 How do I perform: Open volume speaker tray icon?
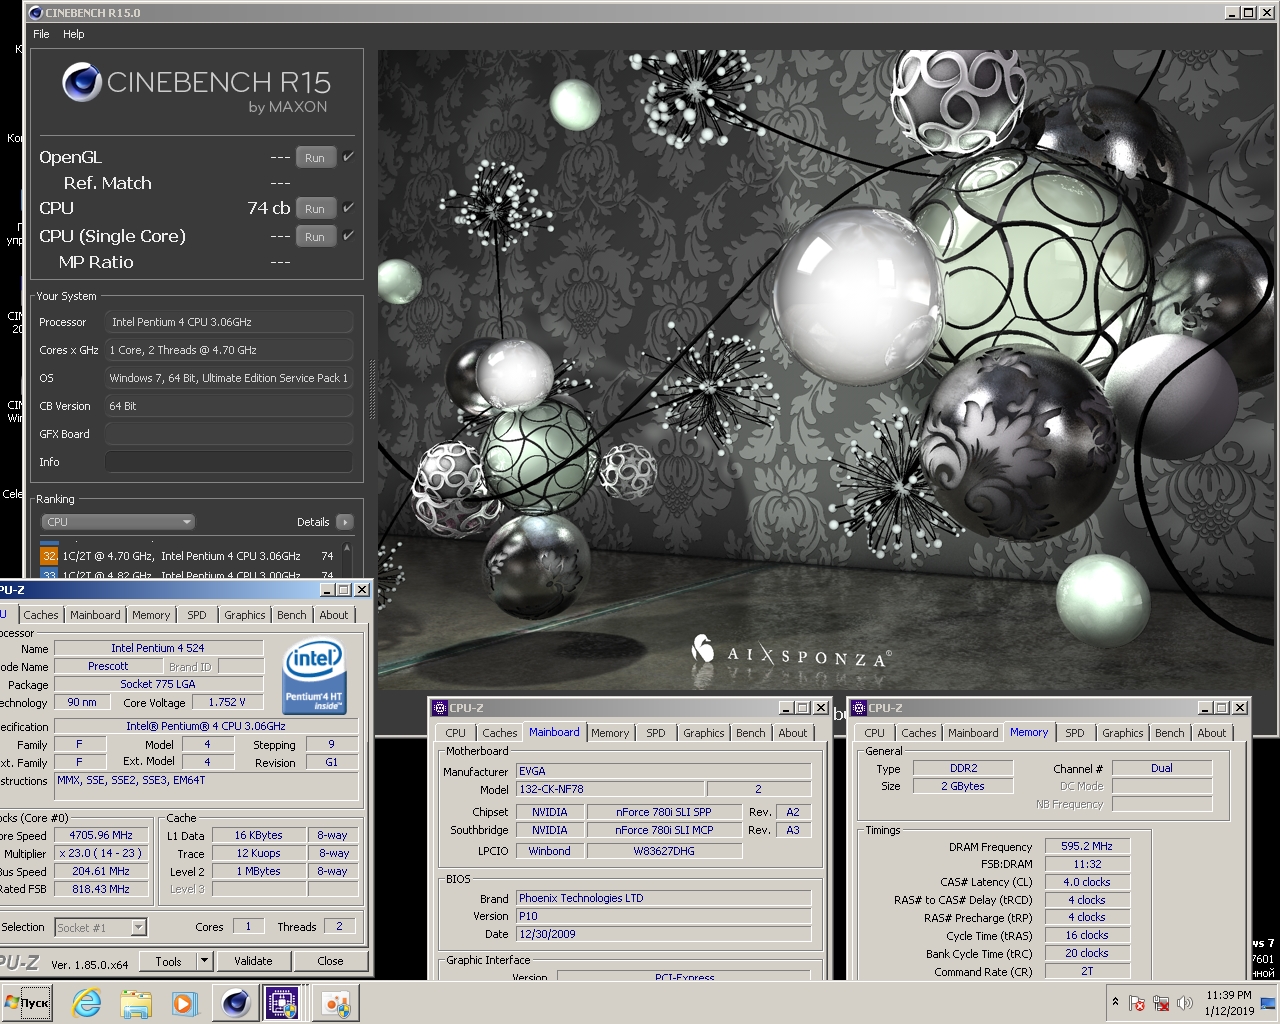(x=1185, y=1003)
